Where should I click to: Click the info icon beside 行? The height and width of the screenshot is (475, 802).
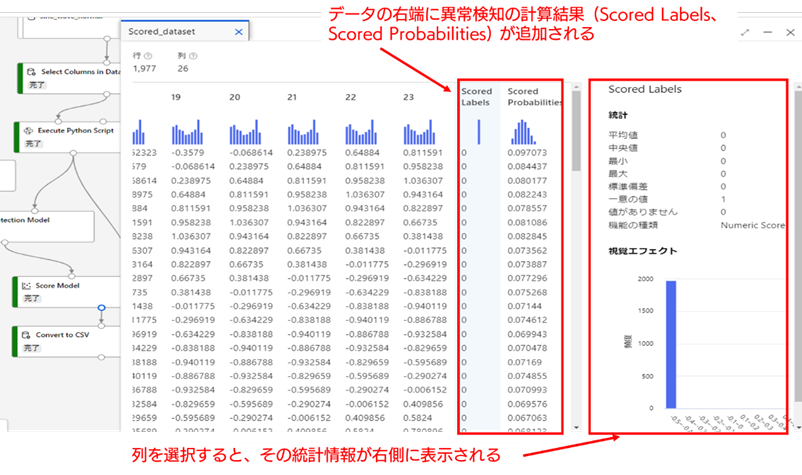point(148,56)
